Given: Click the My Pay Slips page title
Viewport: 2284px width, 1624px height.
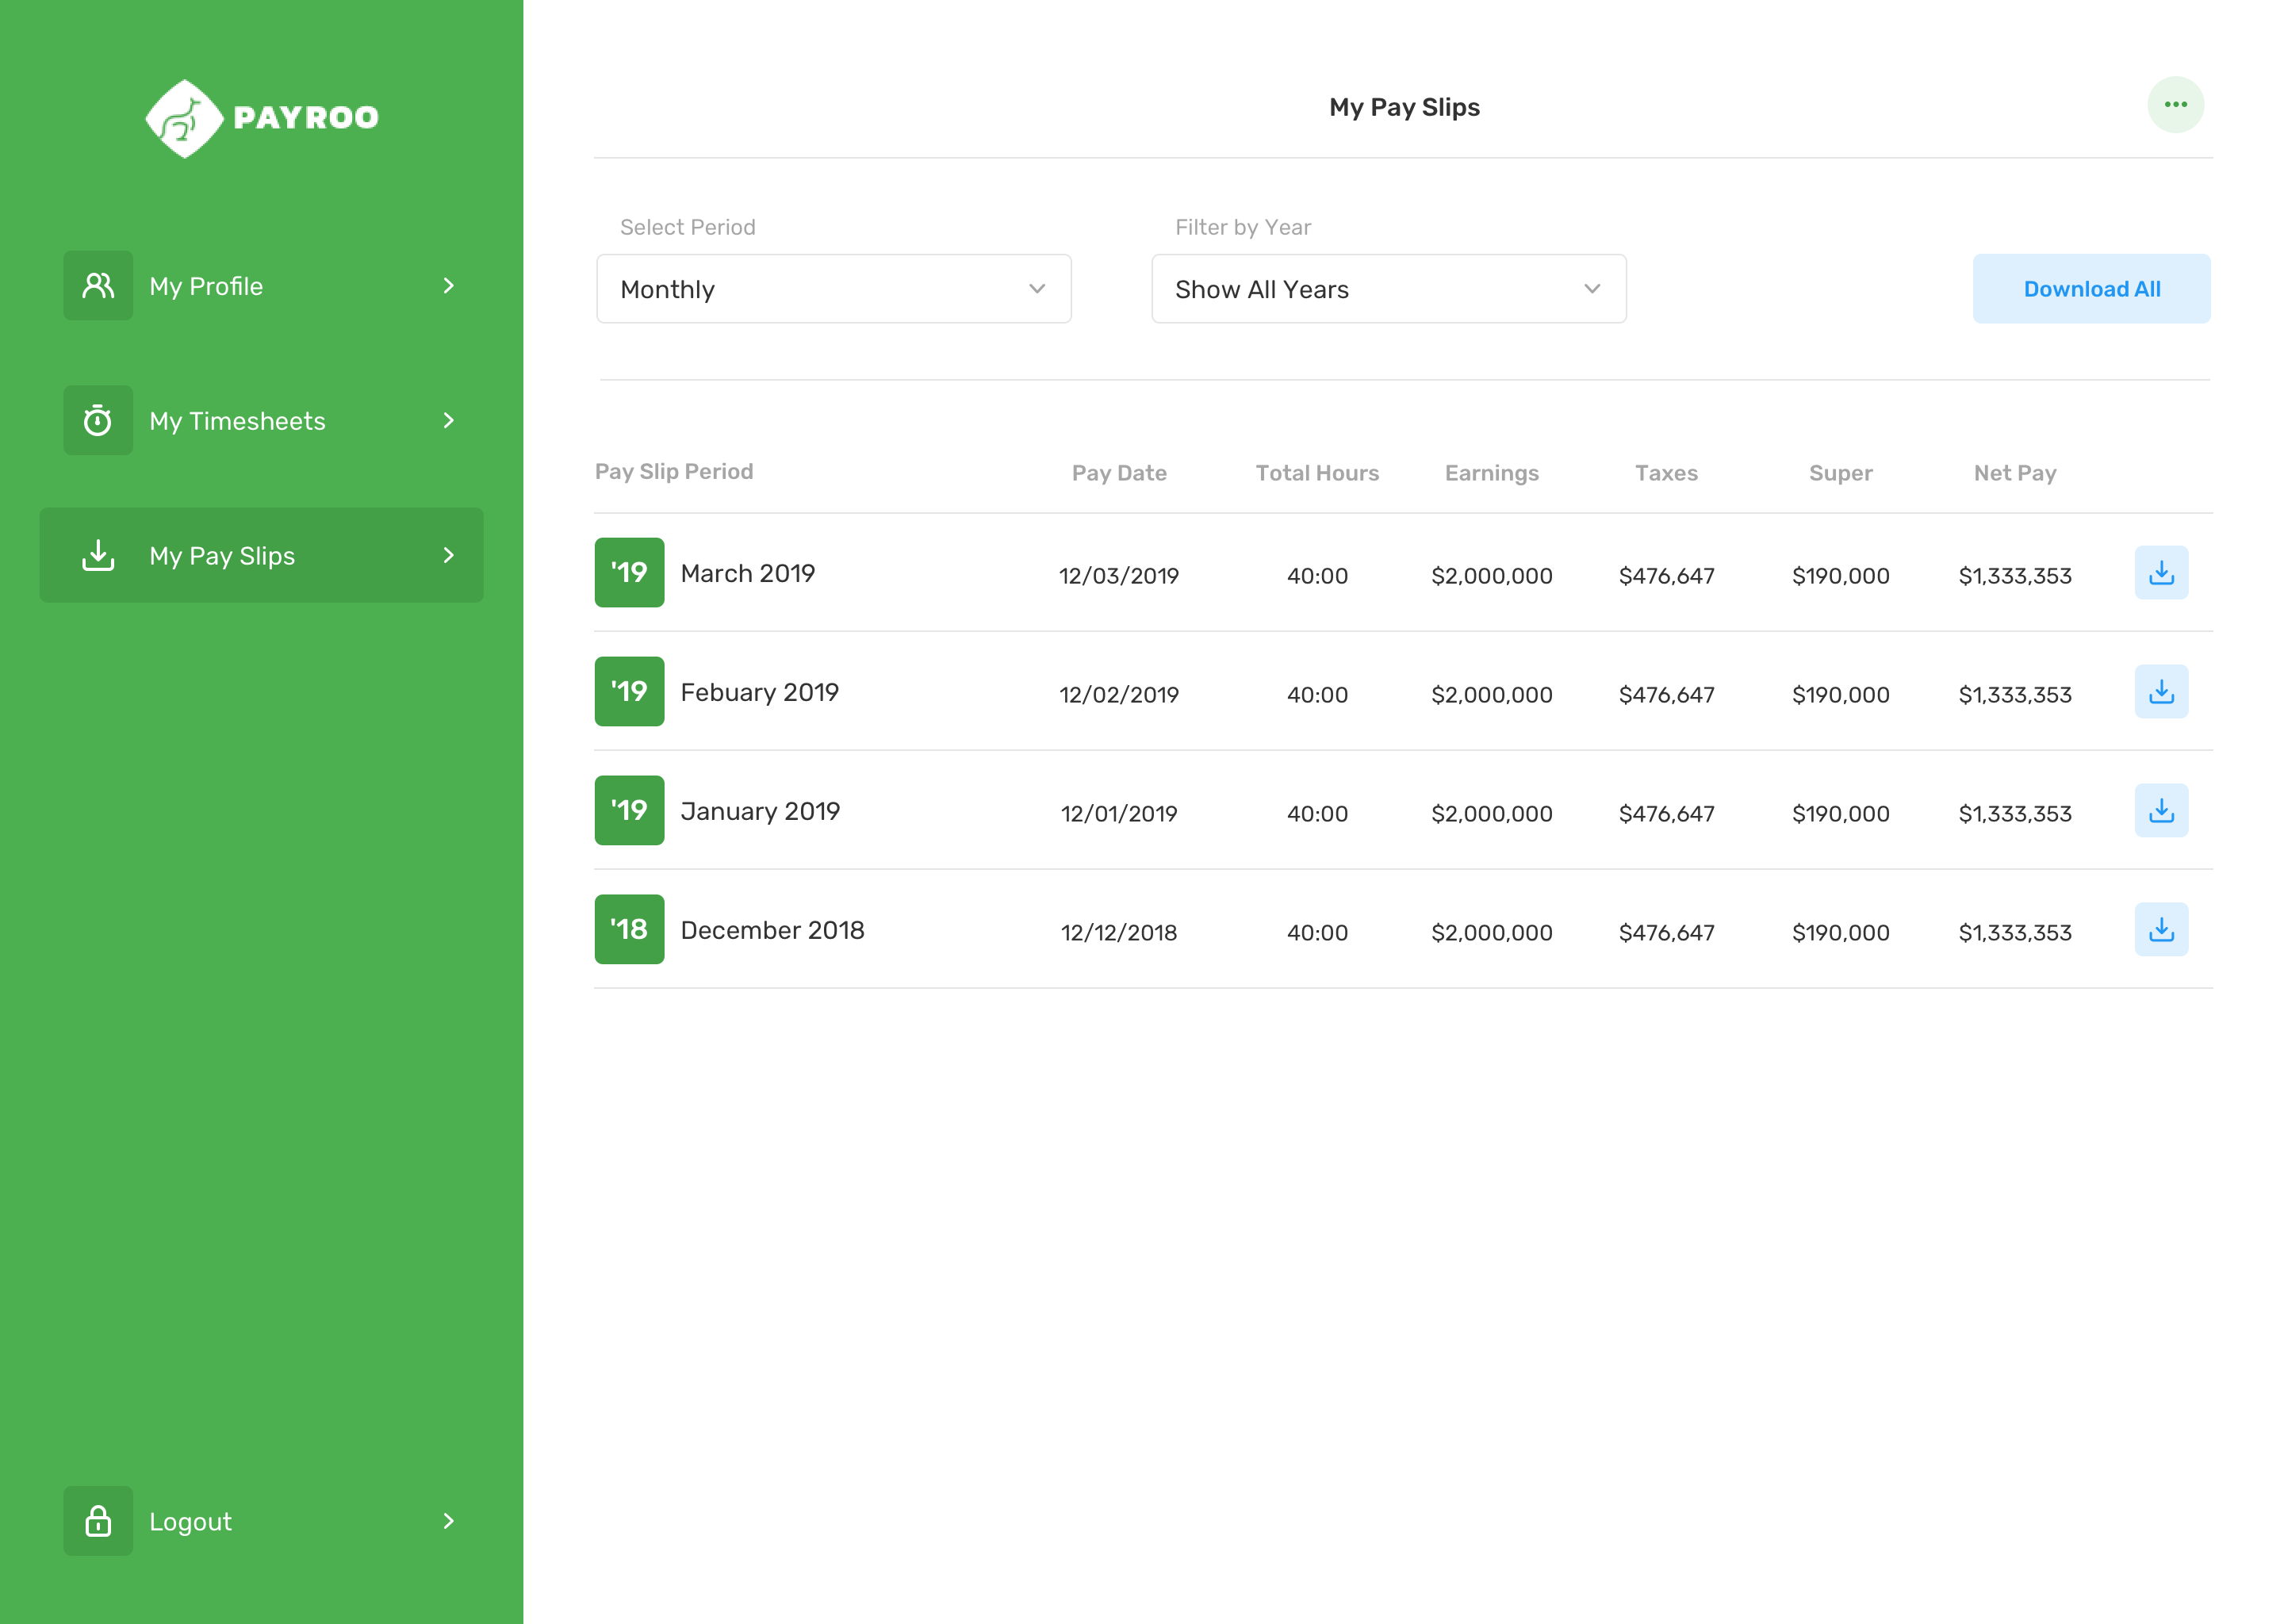Looking at the screenshot, I should point(1404,107).
